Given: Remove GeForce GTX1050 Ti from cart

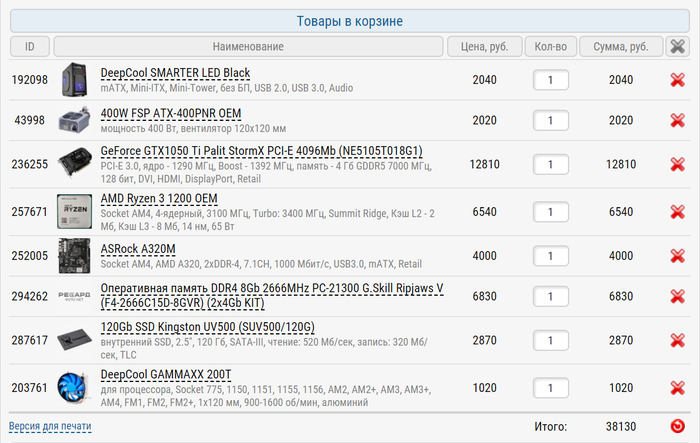Looking at the screenshot, I should pyautogui.click(x=677, y=164).
